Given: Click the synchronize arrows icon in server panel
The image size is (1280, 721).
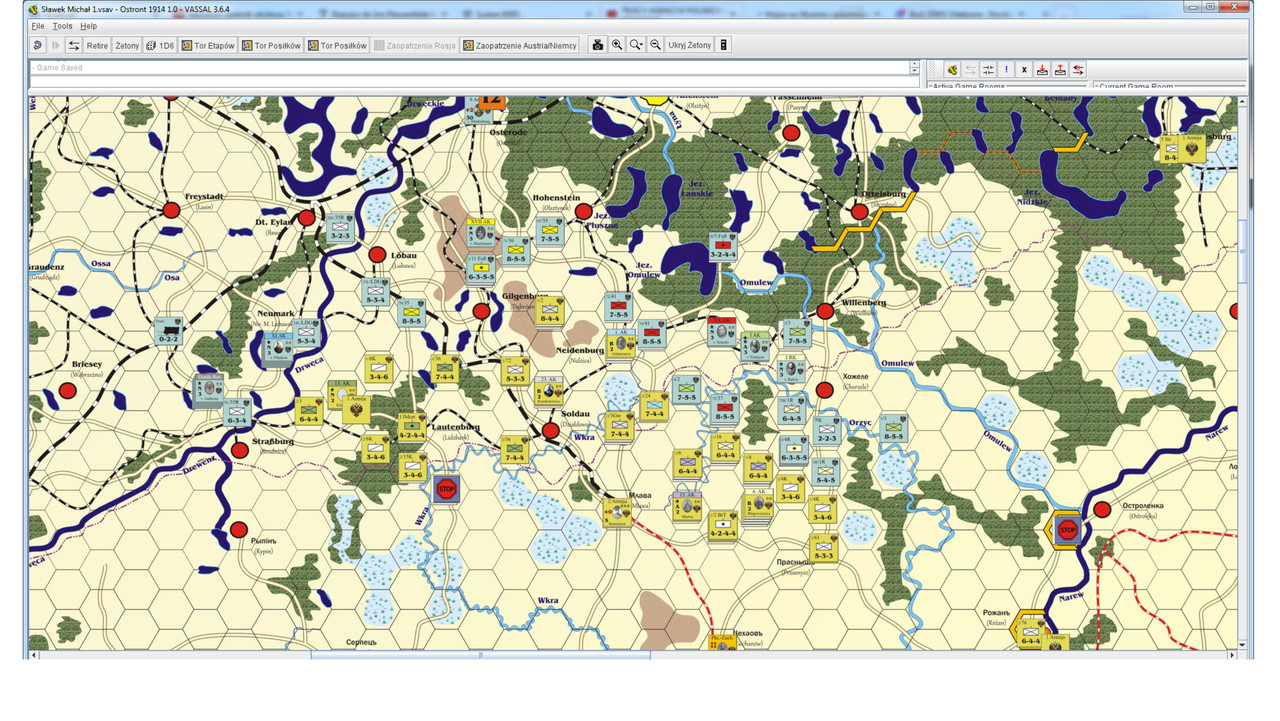Looking at the screenshot, I should 988,70.
